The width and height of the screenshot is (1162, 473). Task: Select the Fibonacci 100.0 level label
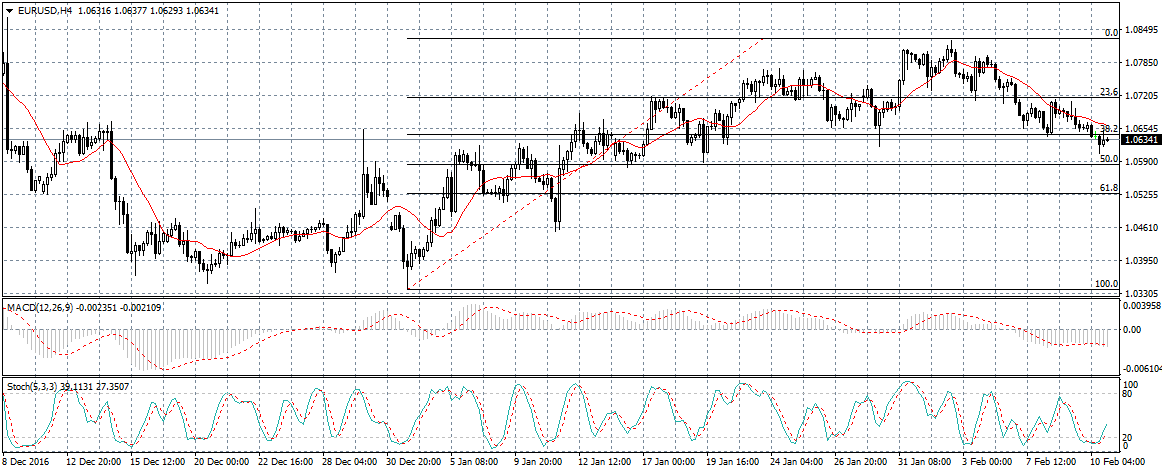click(x=1106, y=284)
